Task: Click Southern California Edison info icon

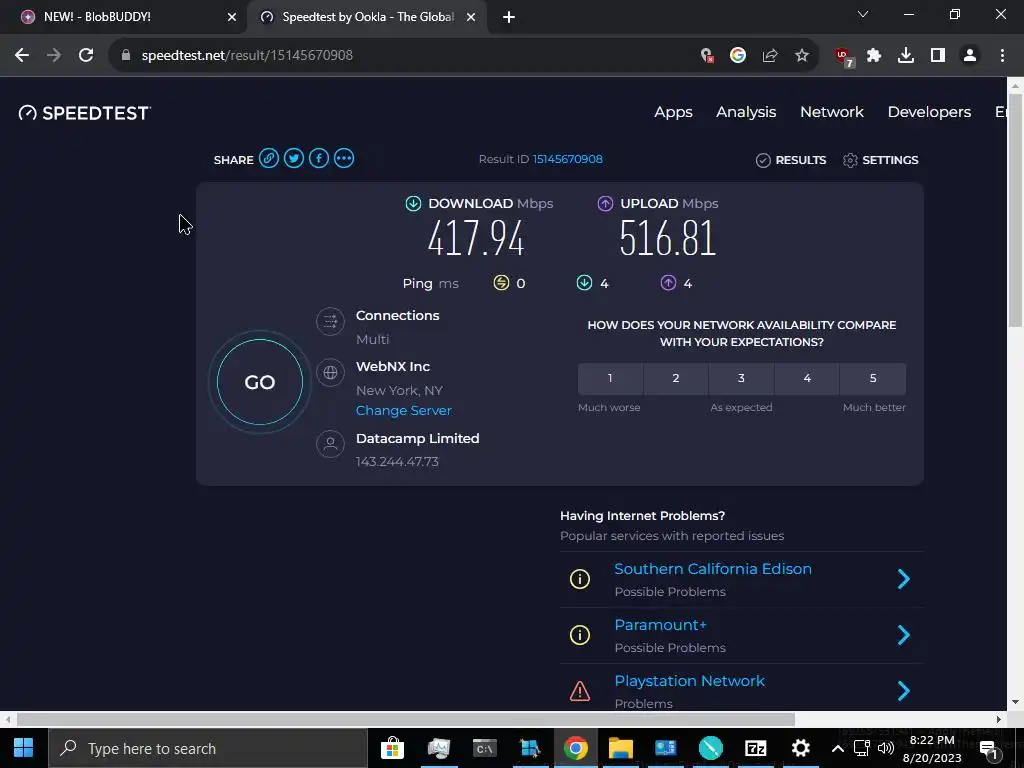Action: 580,579
